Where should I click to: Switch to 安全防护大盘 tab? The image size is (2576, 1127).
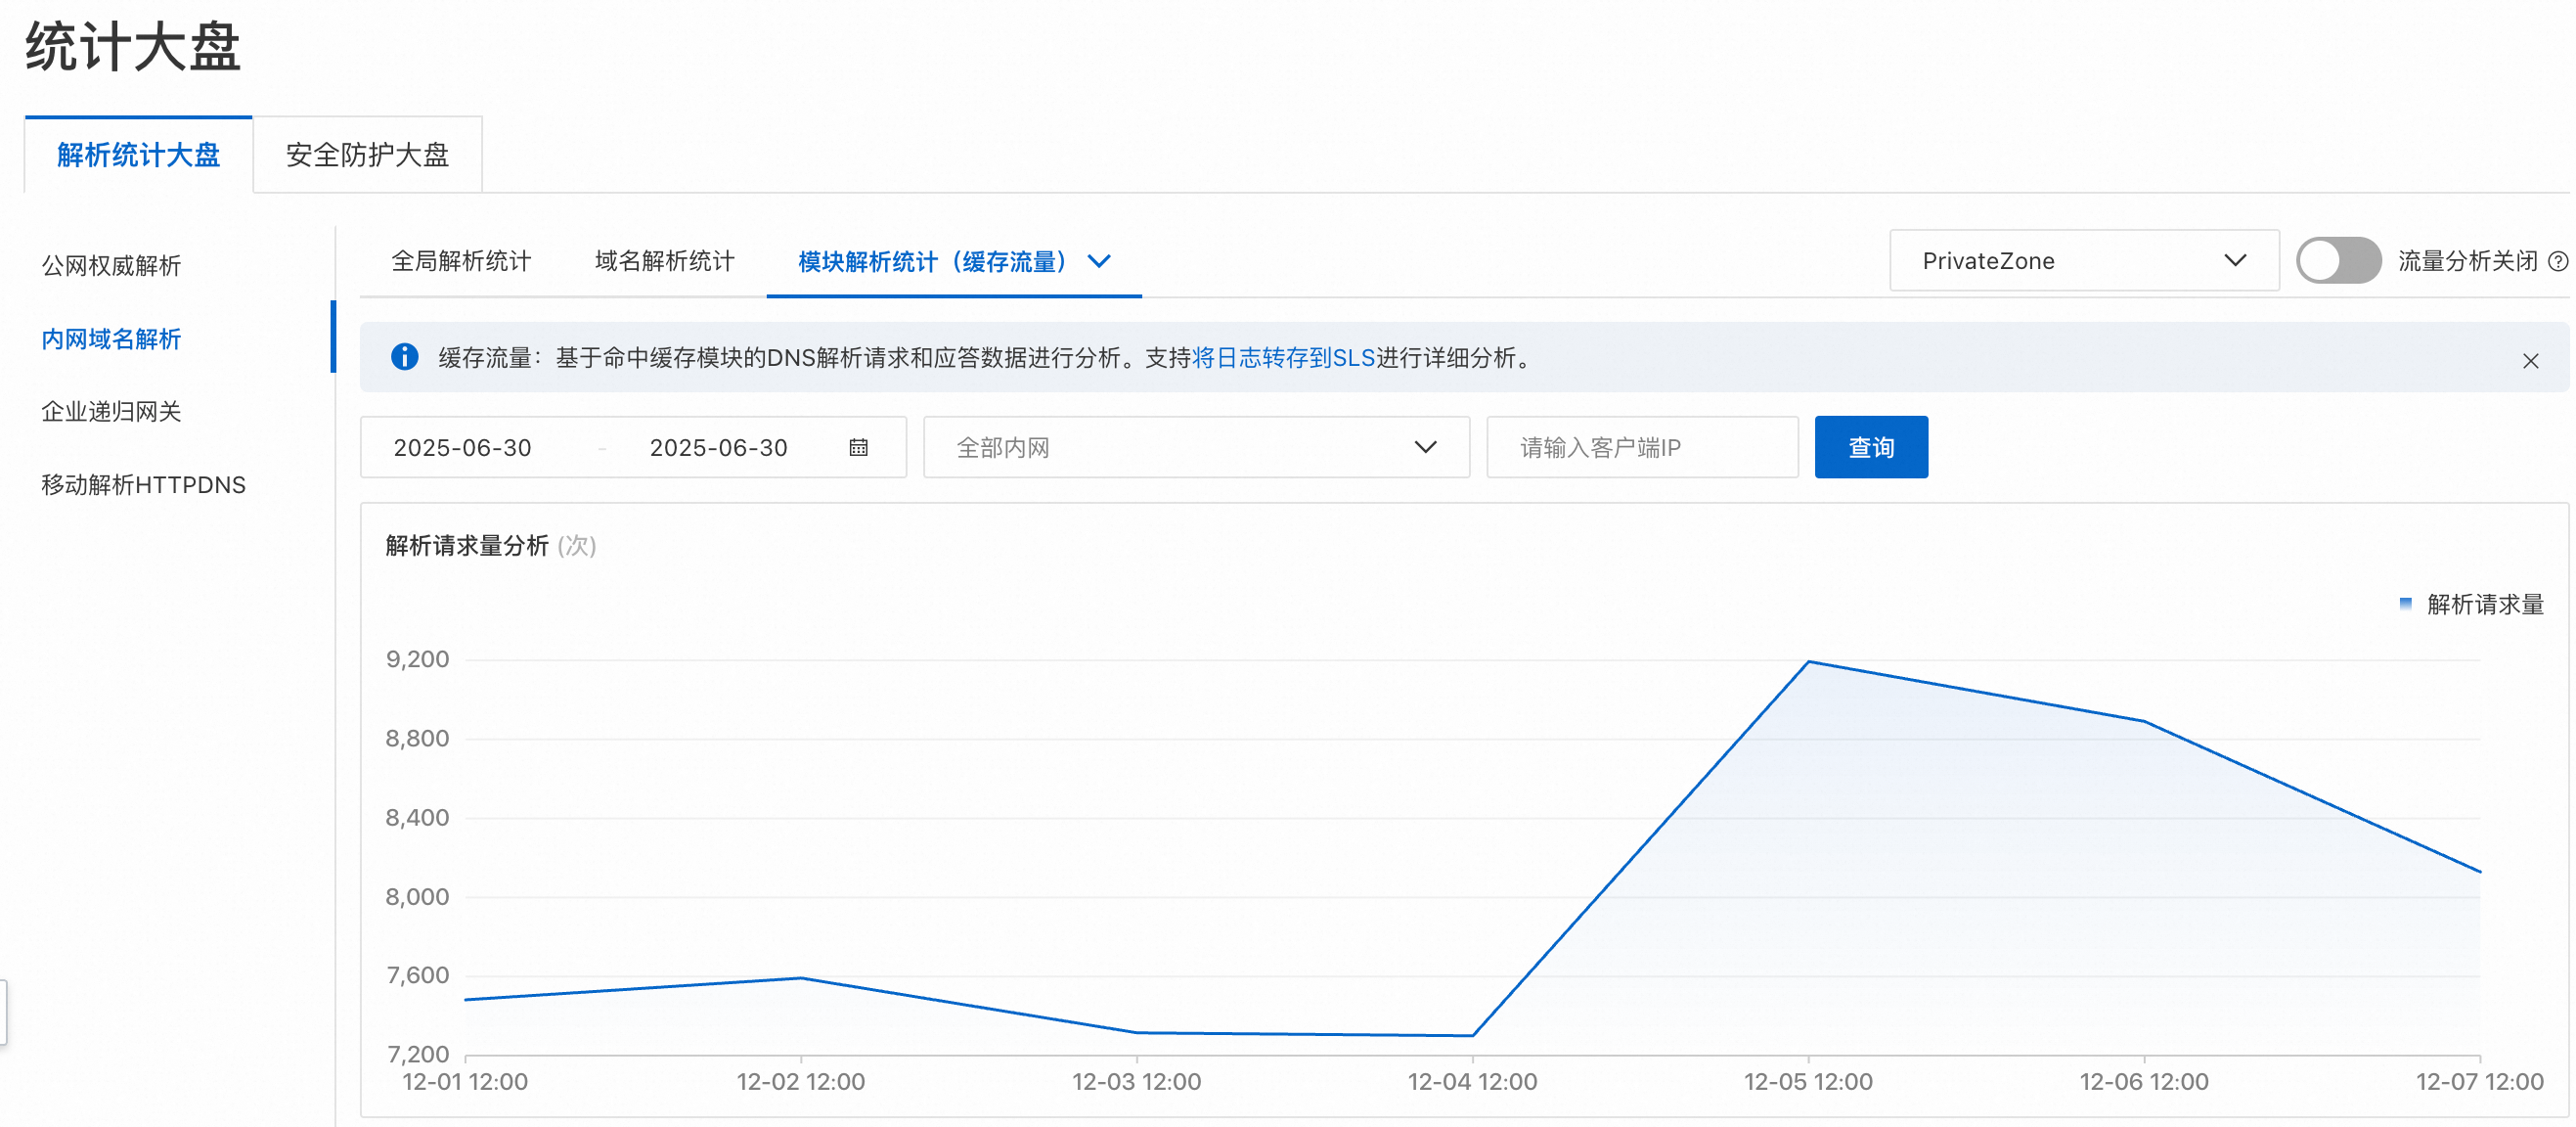coord(367,155)
